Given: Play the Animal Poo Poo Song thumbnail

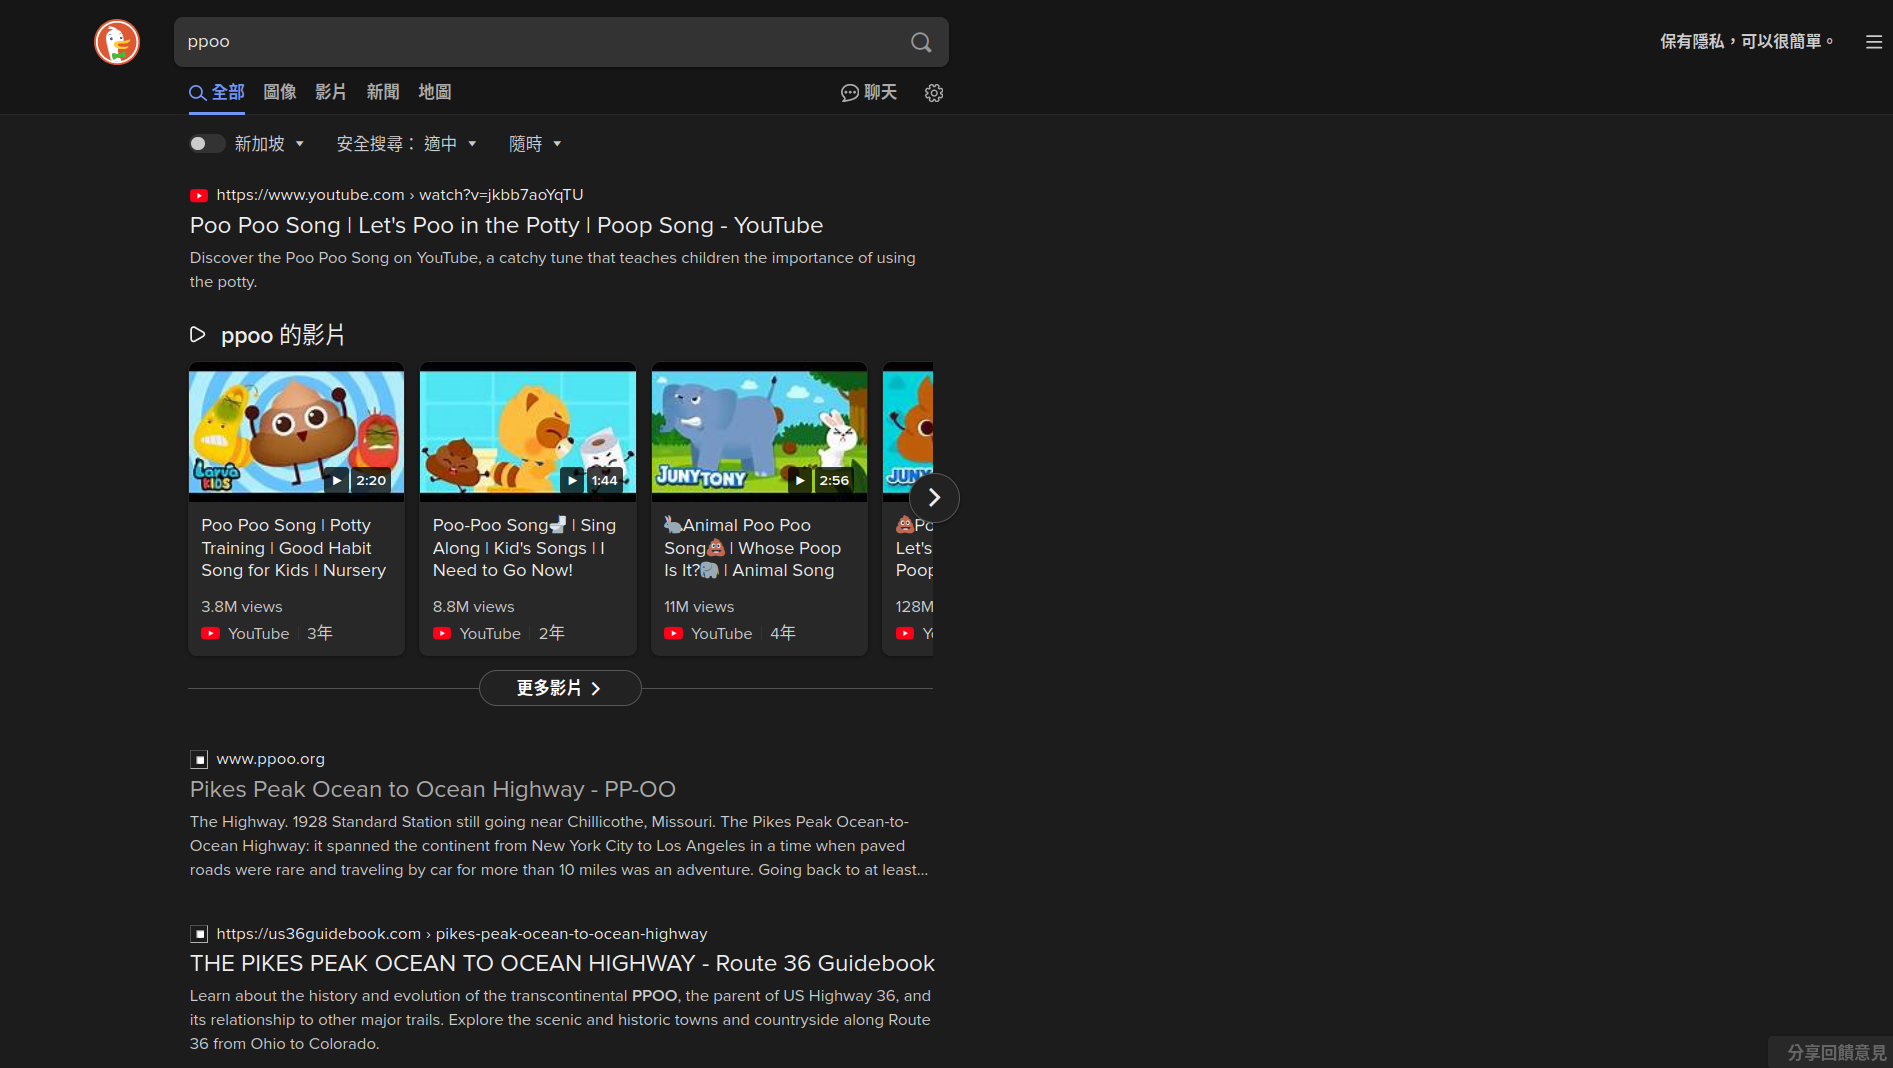Looking at the screenshot, I should pos(759,432).
